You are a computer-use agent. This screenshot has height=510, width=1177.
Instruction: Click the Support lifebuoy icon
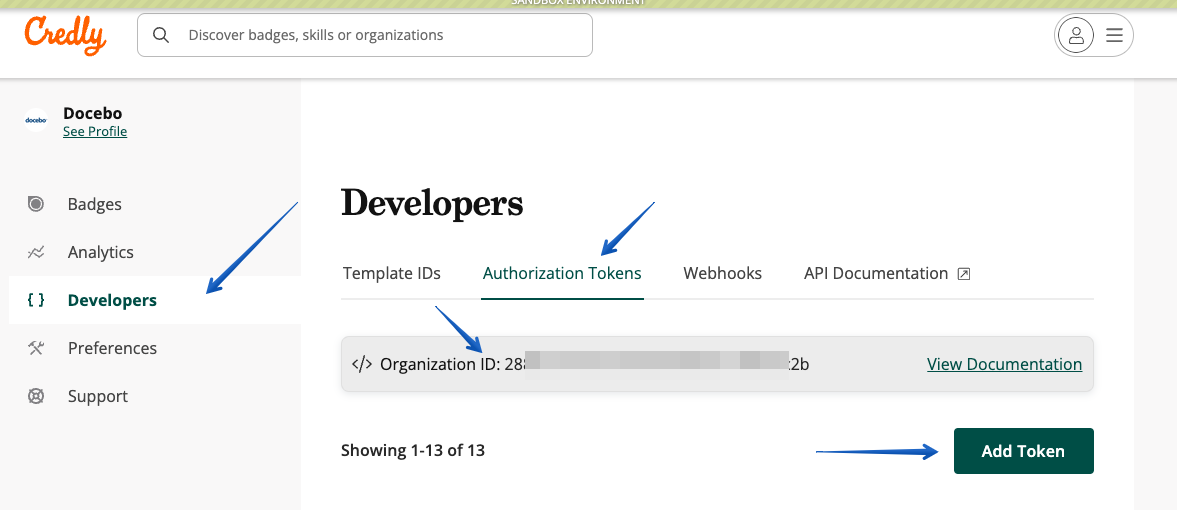coord(36,396)
